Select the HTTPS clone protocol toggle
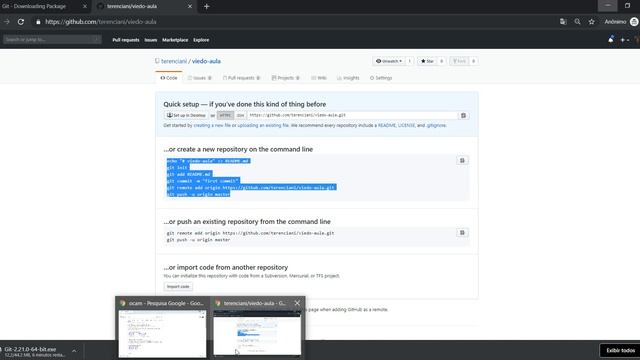The width and height of the screenshot is (640, 360). [x=225, y=116]
